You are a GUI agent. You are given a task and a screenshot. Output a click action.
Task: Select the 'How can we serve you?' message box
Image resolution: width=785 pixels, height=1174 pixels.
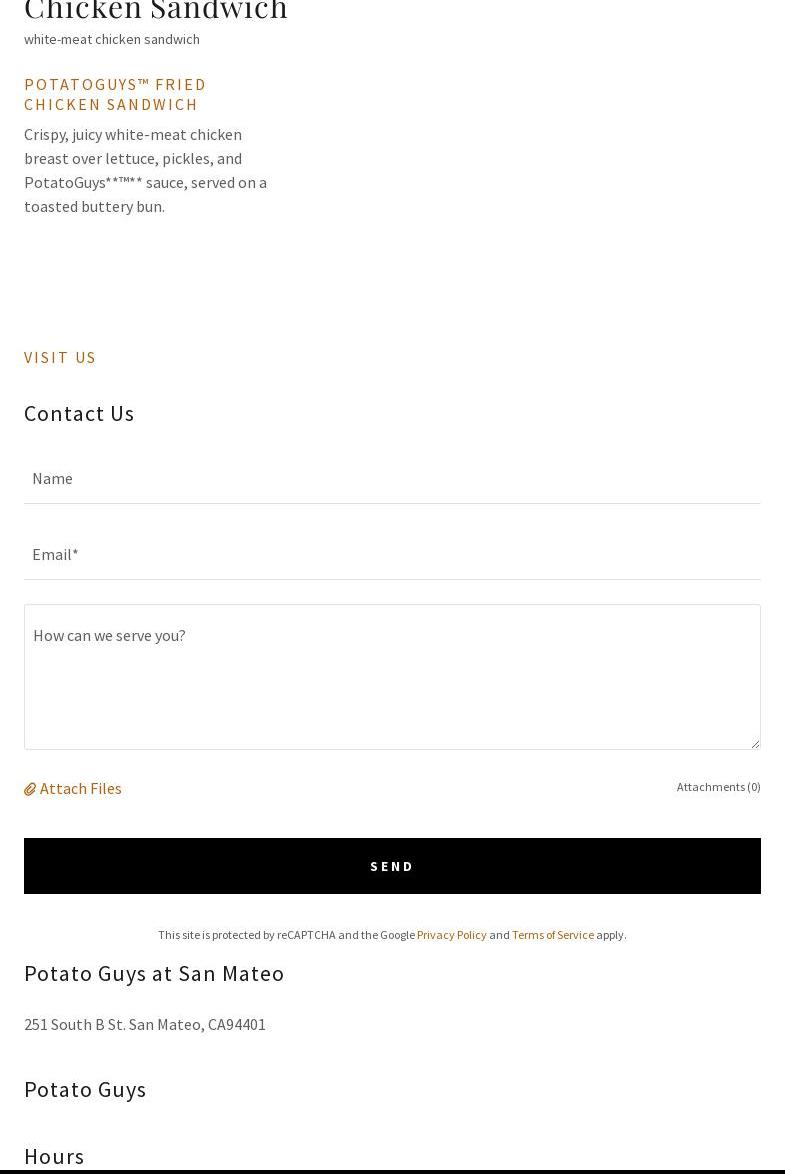(x=392, y=677)
